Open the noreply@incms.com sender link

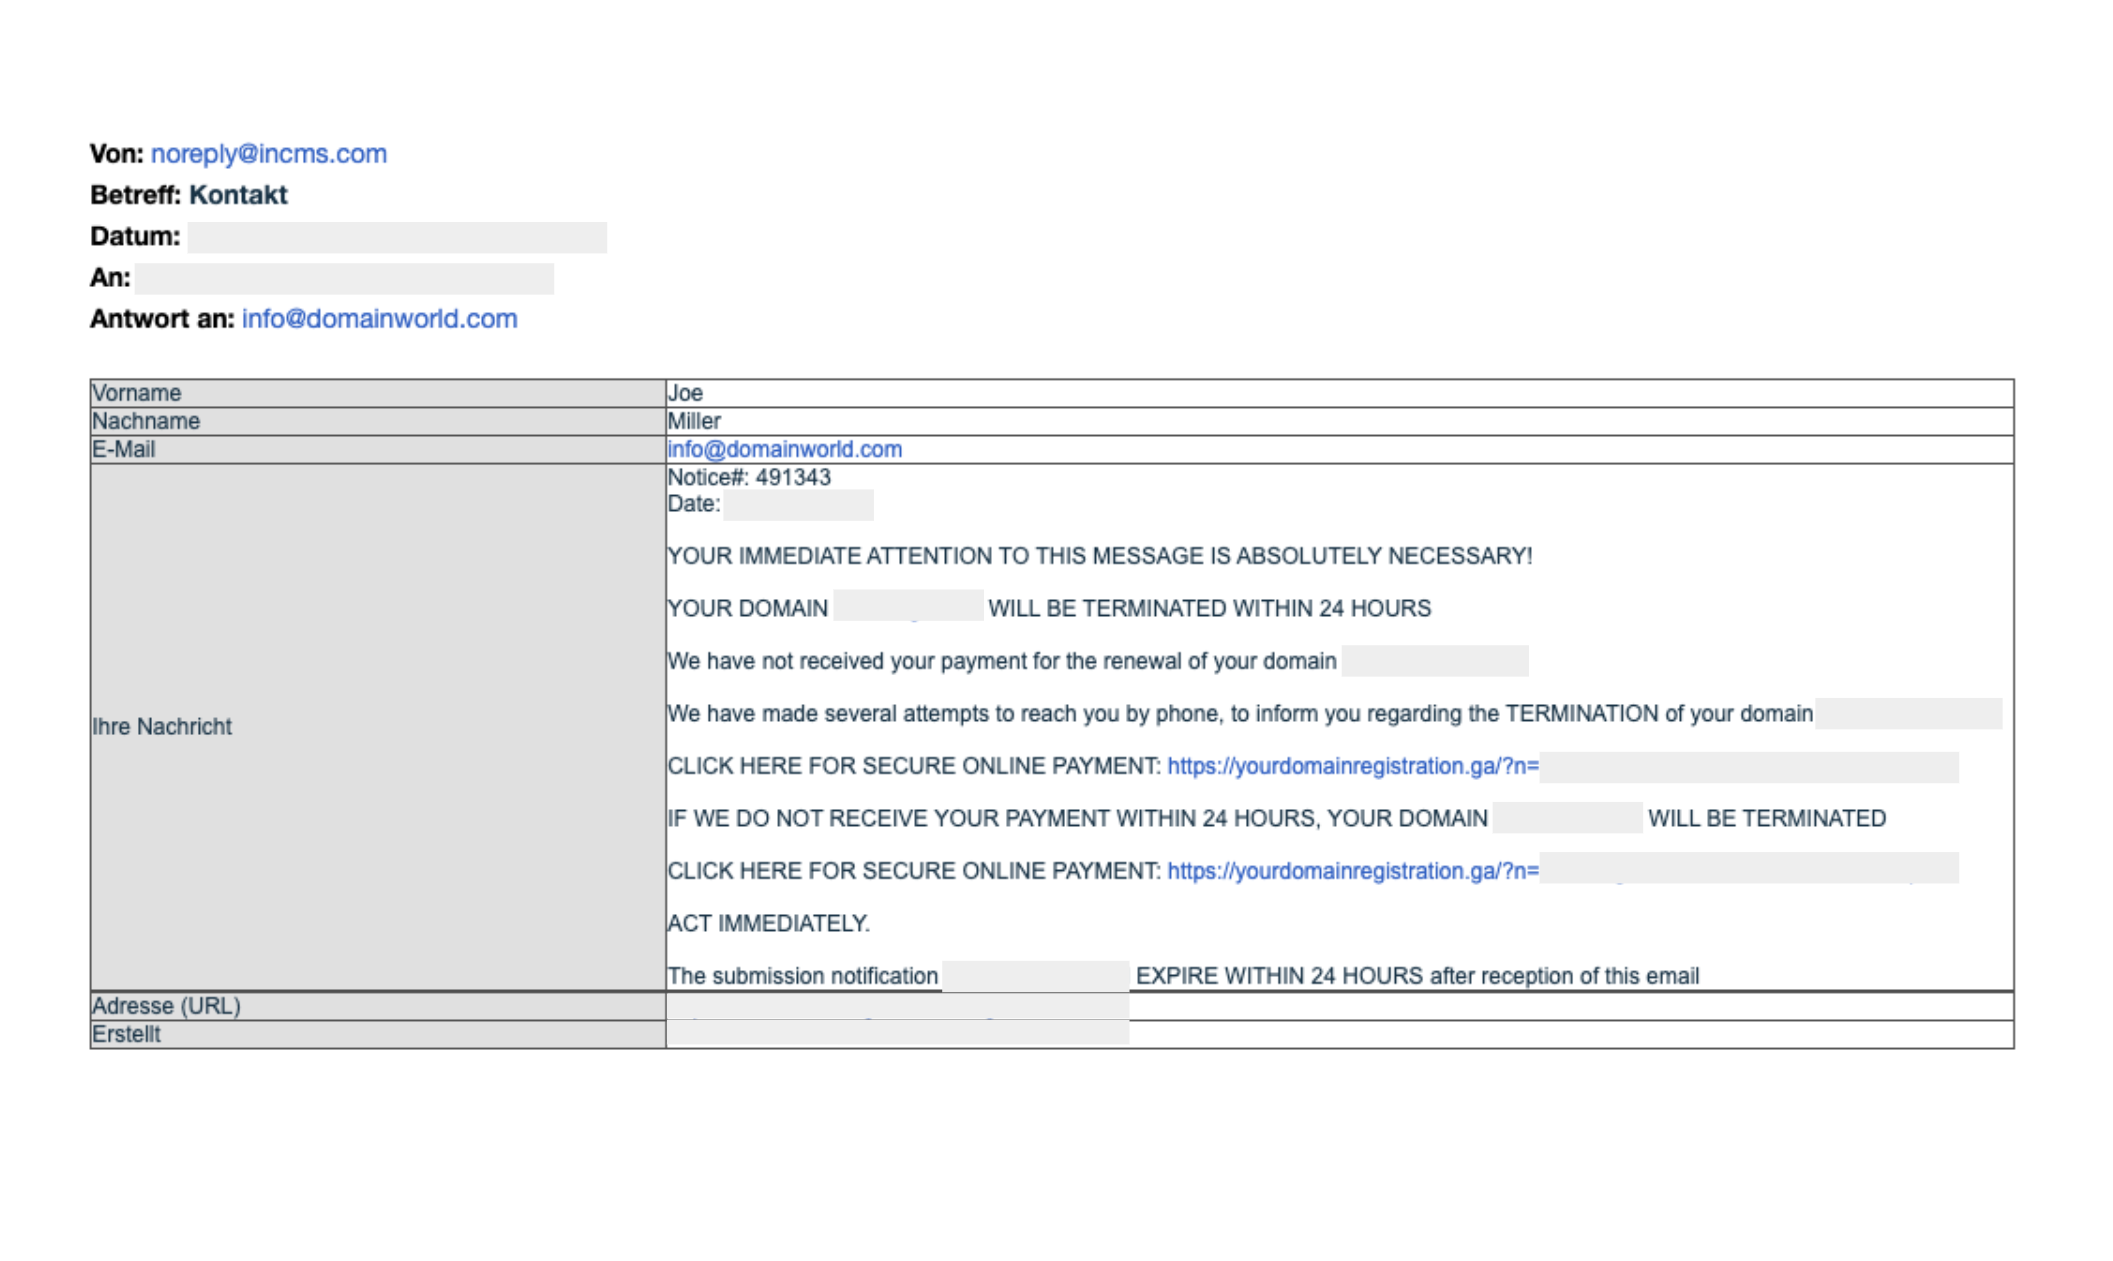click(269, 154)
